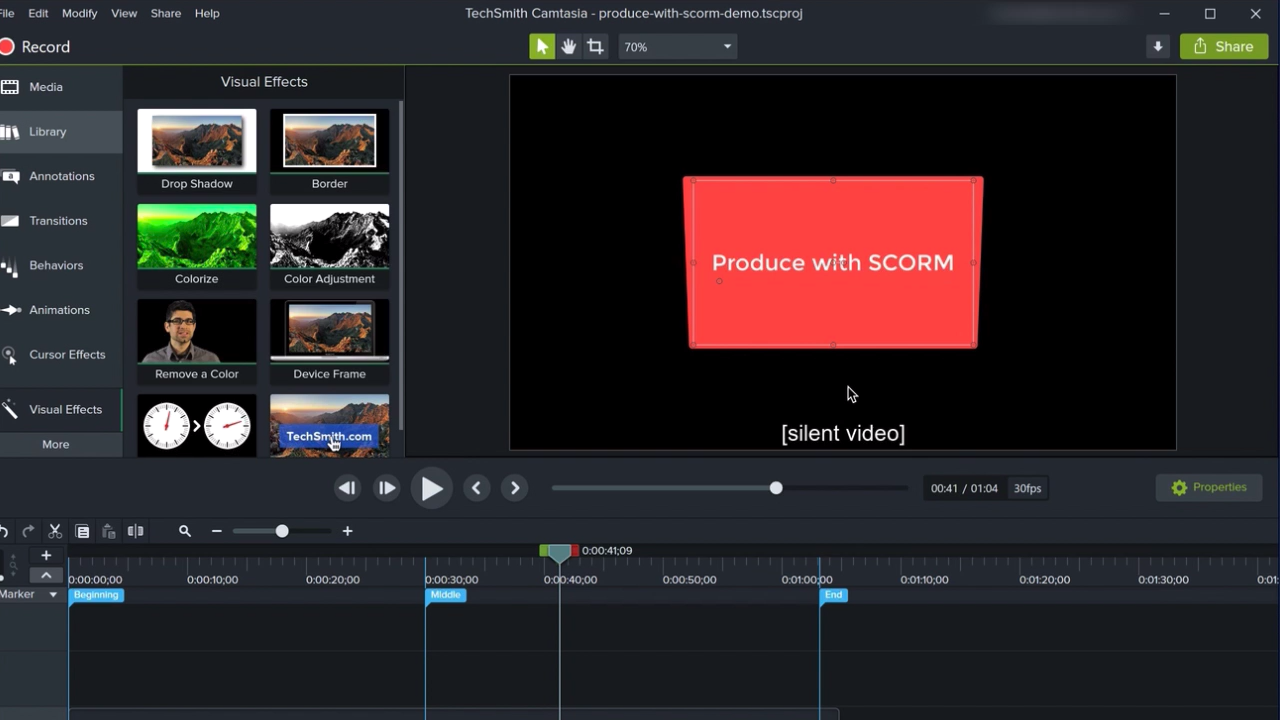
Task: Open the Behaviors tab
Action: [x=61, y=265]
